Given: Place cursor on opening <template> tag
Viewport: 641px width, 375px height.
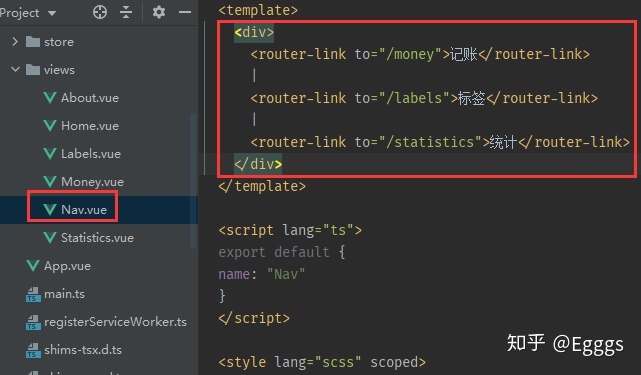Looking at the screenshot, I should 258,10.
